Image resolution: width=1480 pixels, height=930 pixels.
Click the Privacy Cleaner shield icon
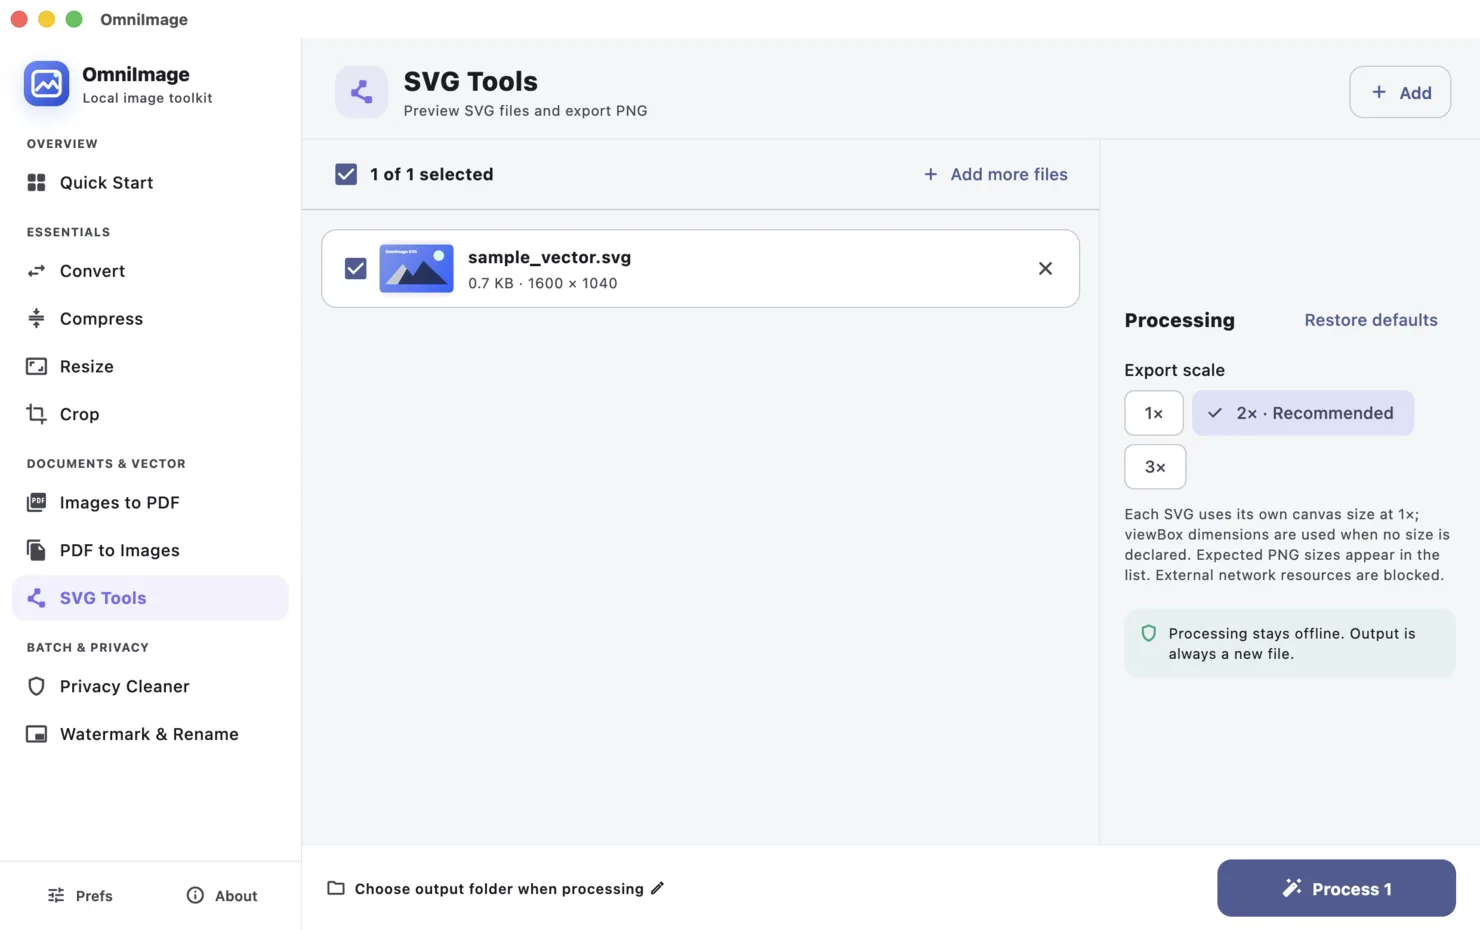tap(36, 686)
